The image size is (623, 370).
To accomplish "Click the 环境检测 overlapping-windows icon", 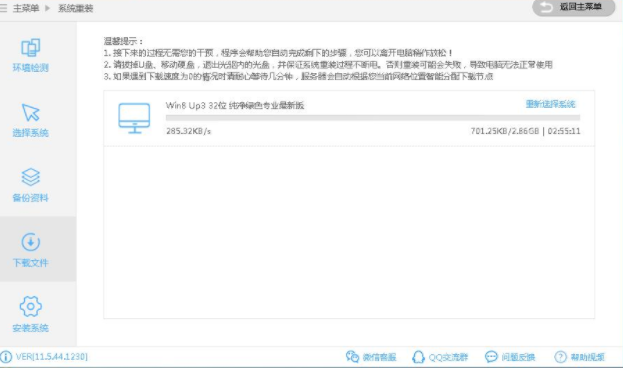I will pos(31,47).
